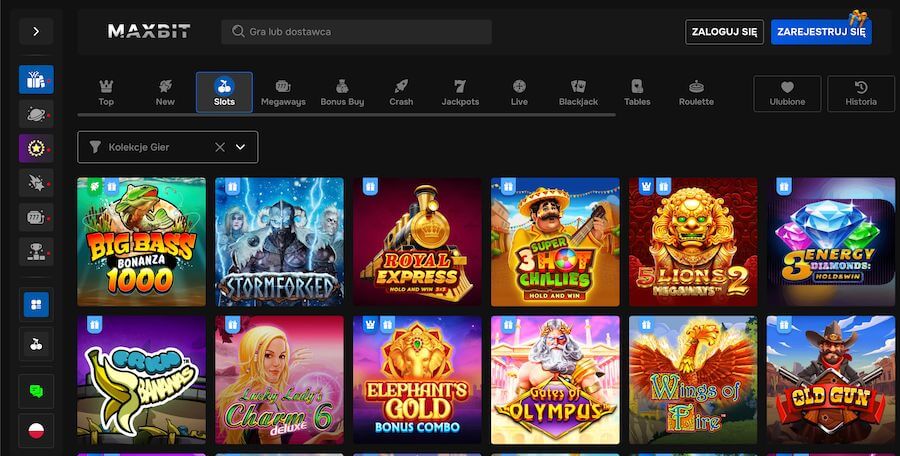Open the Historia history button

click(860, 93)
